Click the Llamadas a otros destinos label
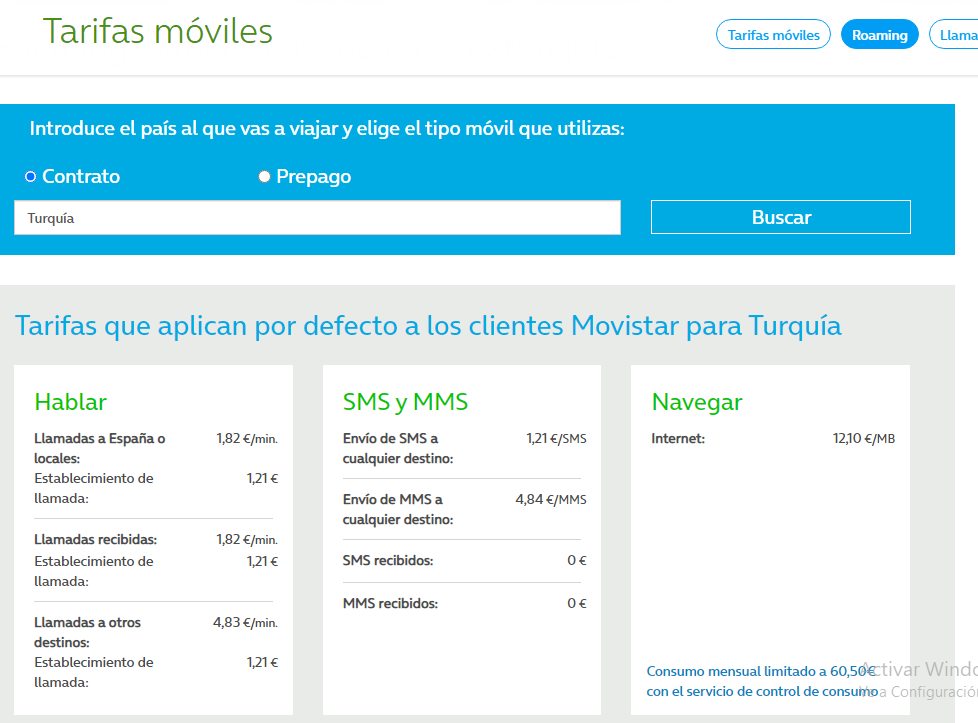Image resolution: width=978 pixels, height=723 pixels. point(88,632)
